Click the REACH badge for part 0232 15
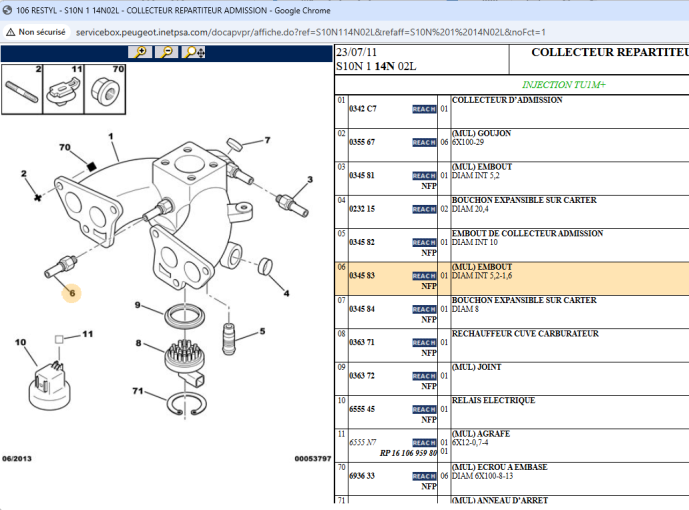The height and width of the screenshot is (510, 689). pos(424,209)
